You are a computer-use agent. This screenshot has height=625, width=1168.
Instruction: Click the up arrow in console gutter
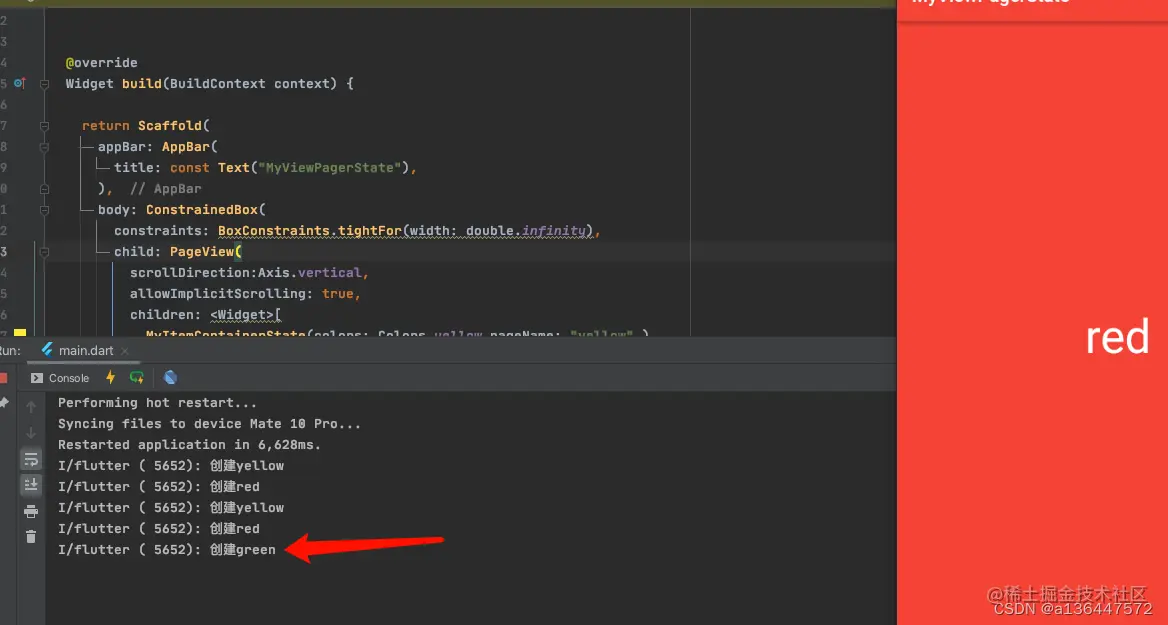point(31,407)
